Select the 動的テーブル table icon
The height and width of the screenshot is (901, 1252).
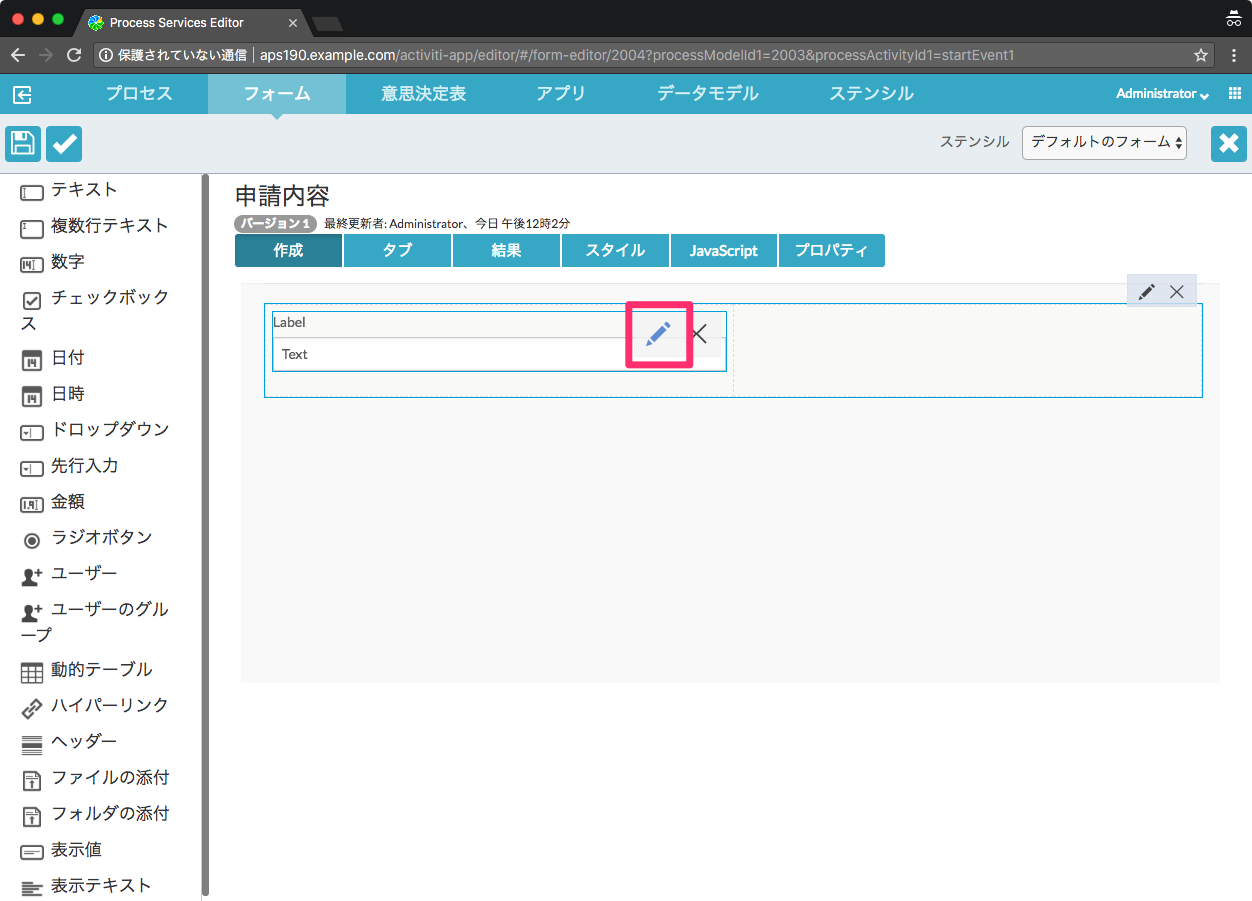click(x=32, y=673)
